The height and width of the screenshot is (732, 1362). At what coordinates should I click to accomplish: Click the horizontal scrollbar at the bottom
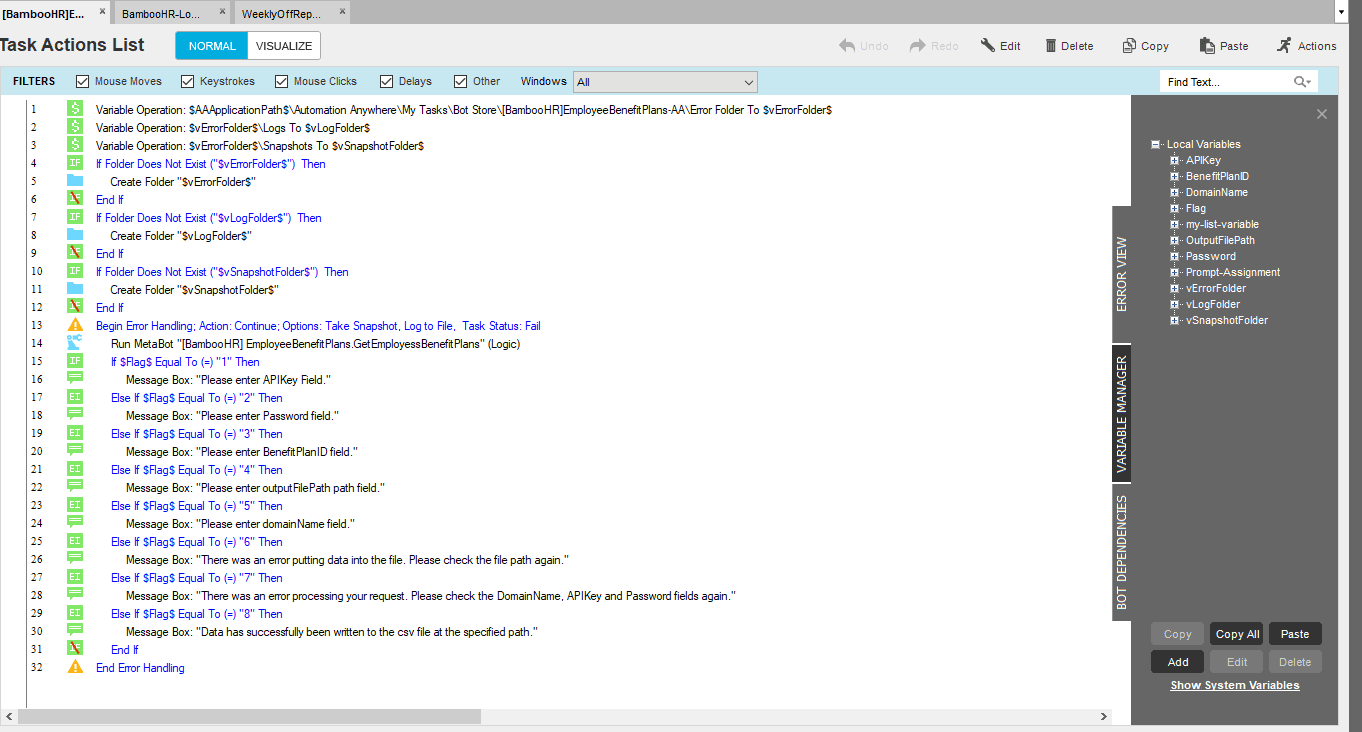point(249,717)
